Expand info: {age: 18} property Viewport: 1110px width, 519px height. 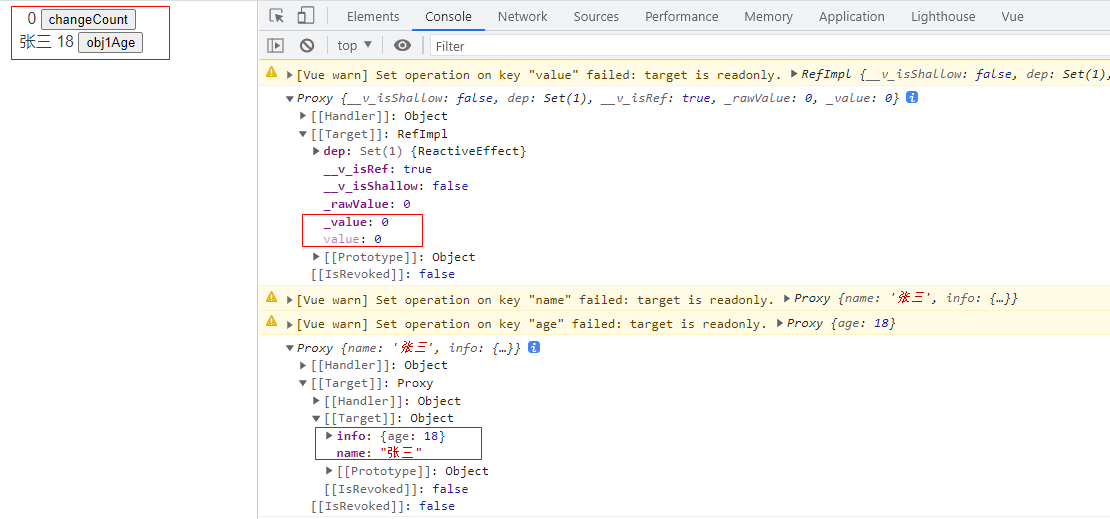(x=329, y=436)
